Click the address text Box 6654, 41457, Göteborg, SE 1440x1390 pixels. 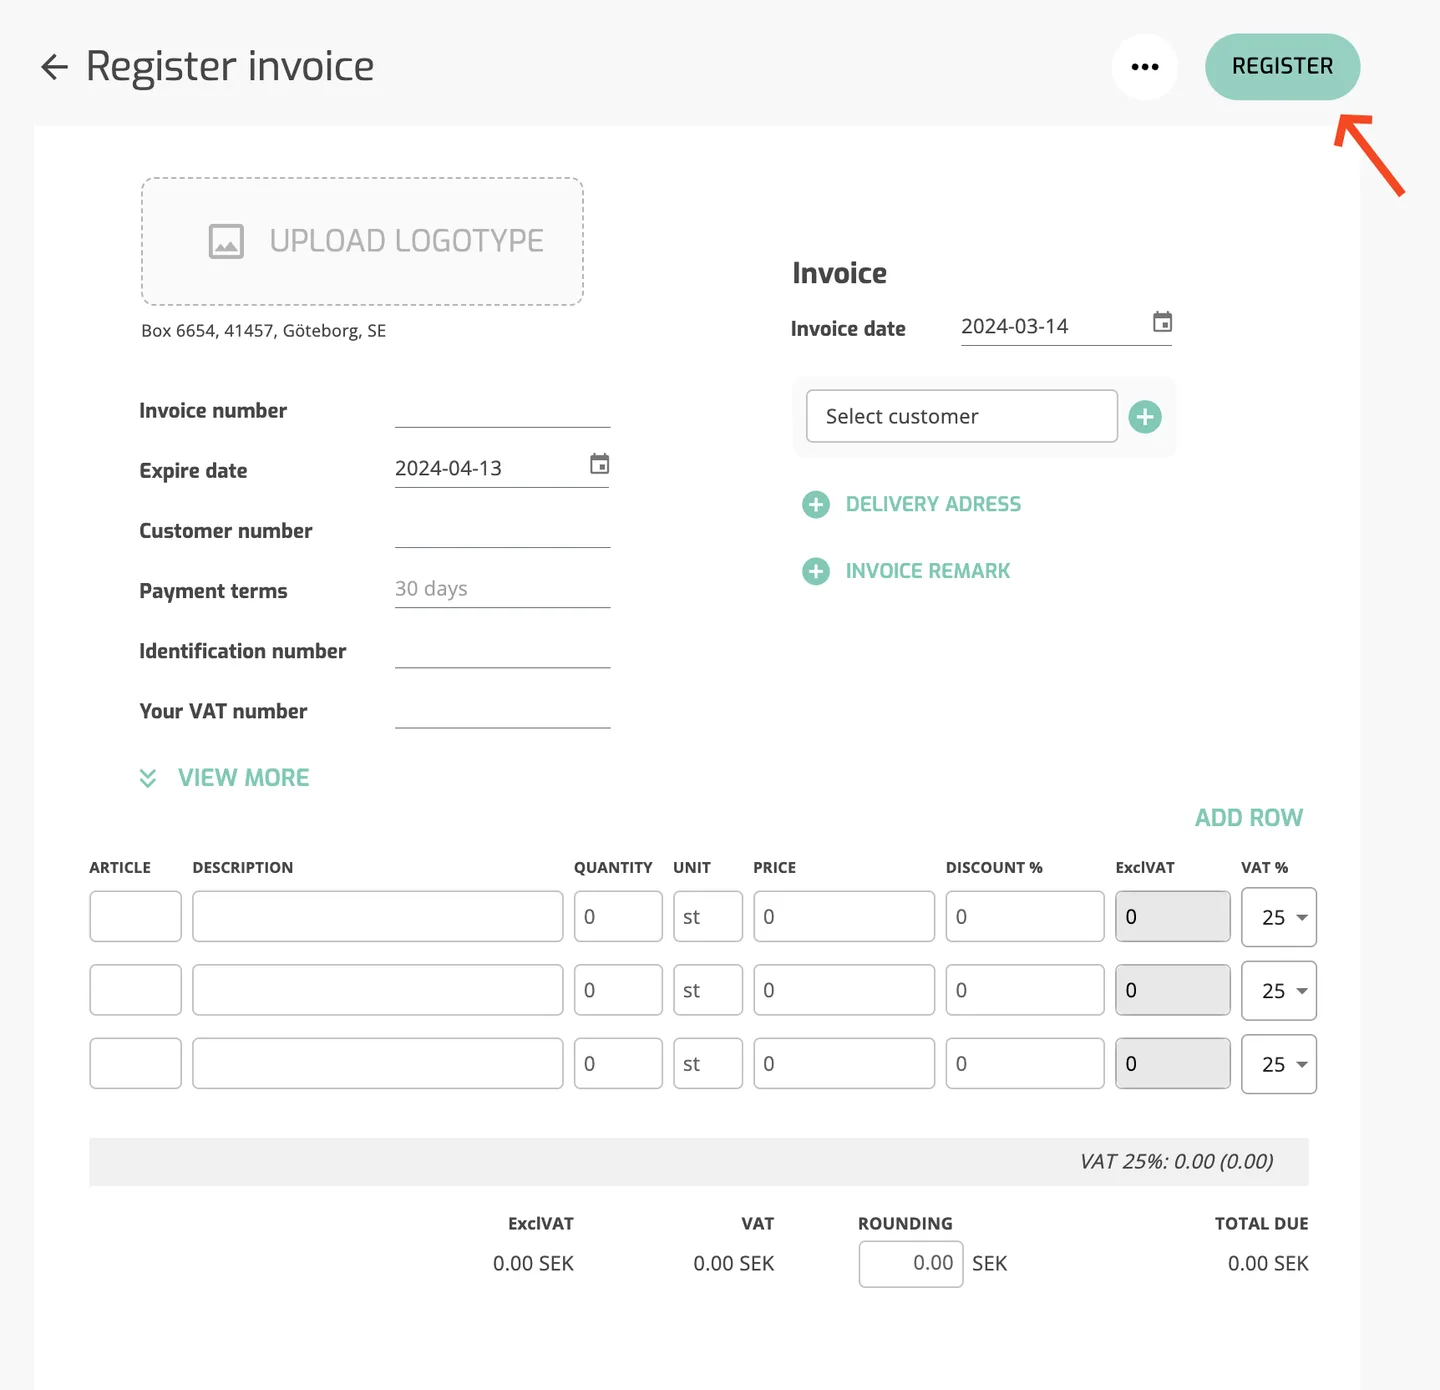click(264, 331)
